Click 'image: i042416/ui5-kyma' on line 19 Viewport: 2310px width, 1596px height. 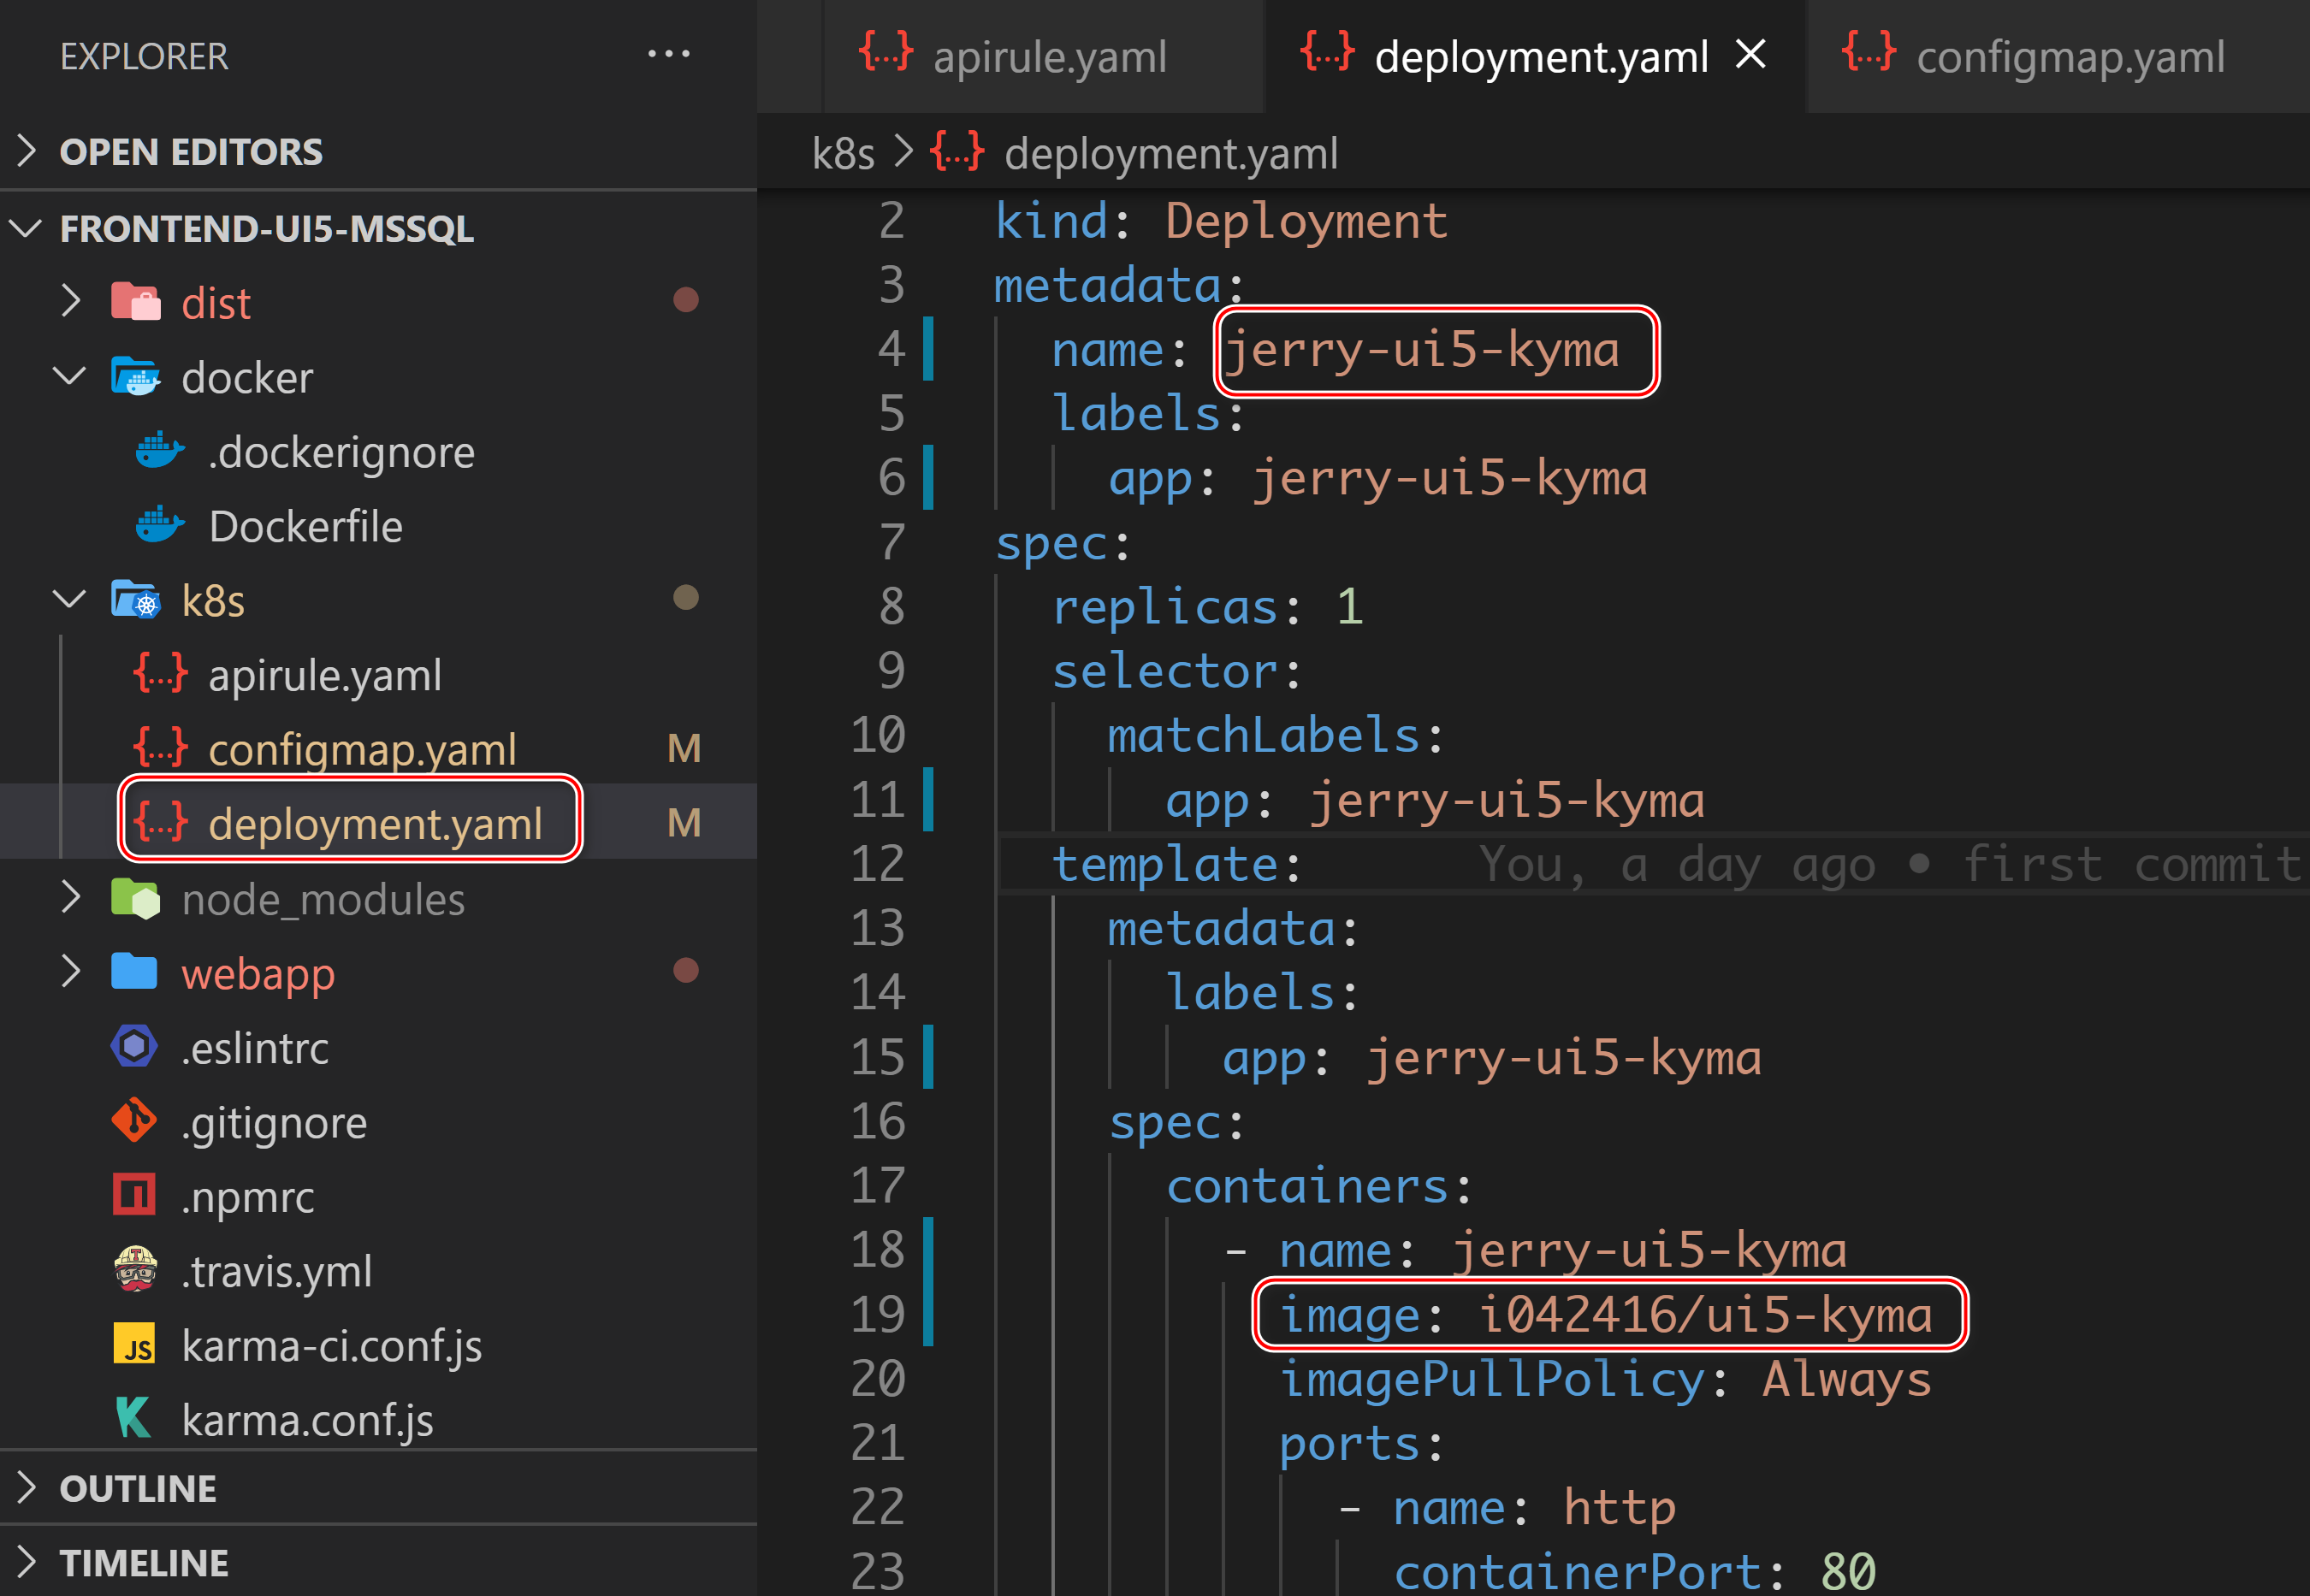click(1606, 1314)
